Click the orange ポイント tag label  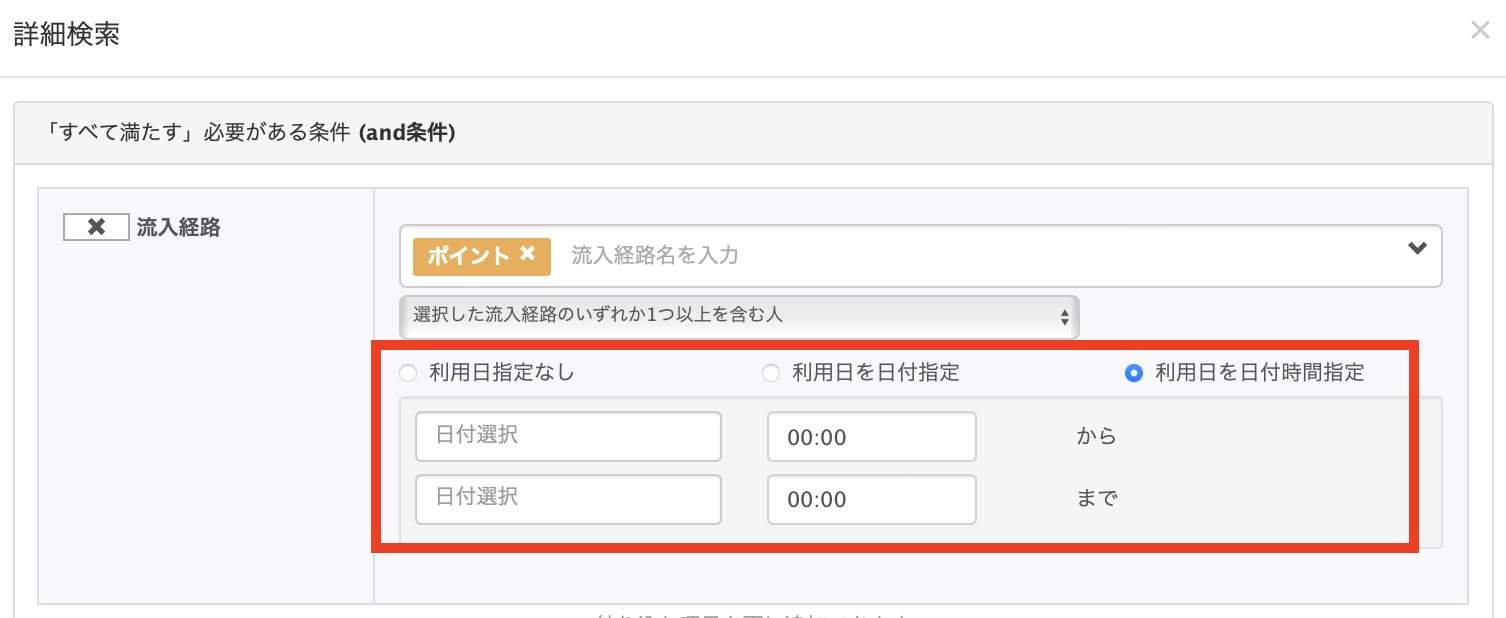point(469,255)
